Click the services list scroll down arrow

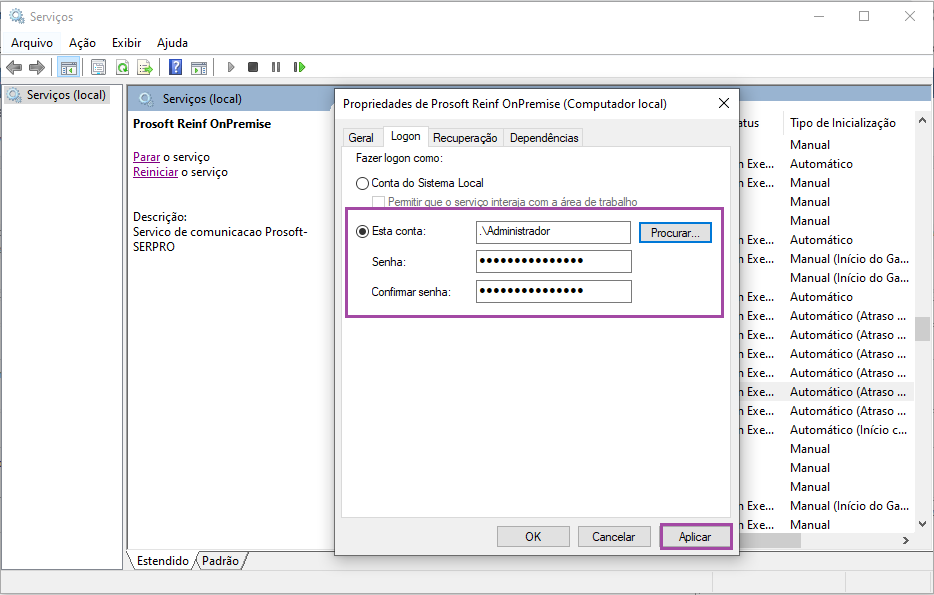click(x=923, y=524)
